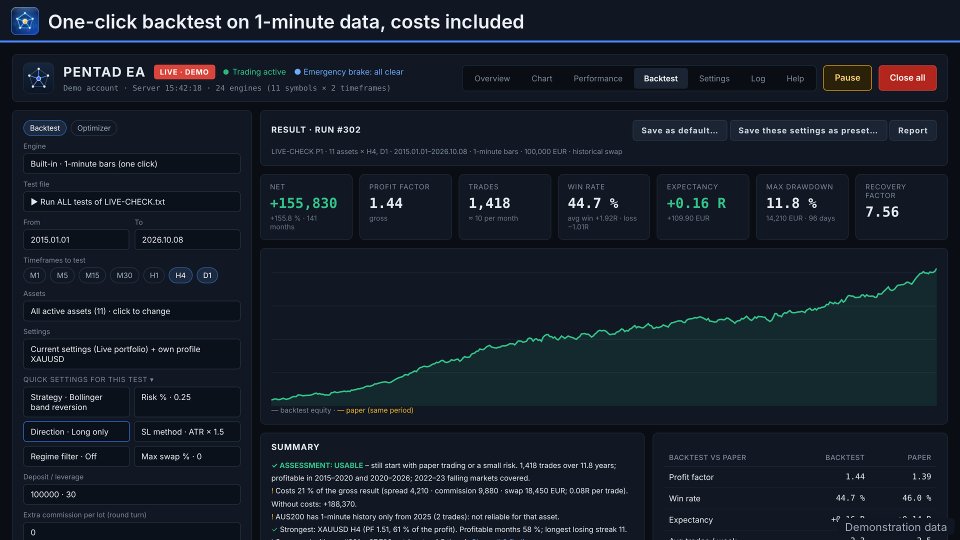Toggle the M15 timeframe chip
The image size is (960, 540).
click(x=92, y=276)
